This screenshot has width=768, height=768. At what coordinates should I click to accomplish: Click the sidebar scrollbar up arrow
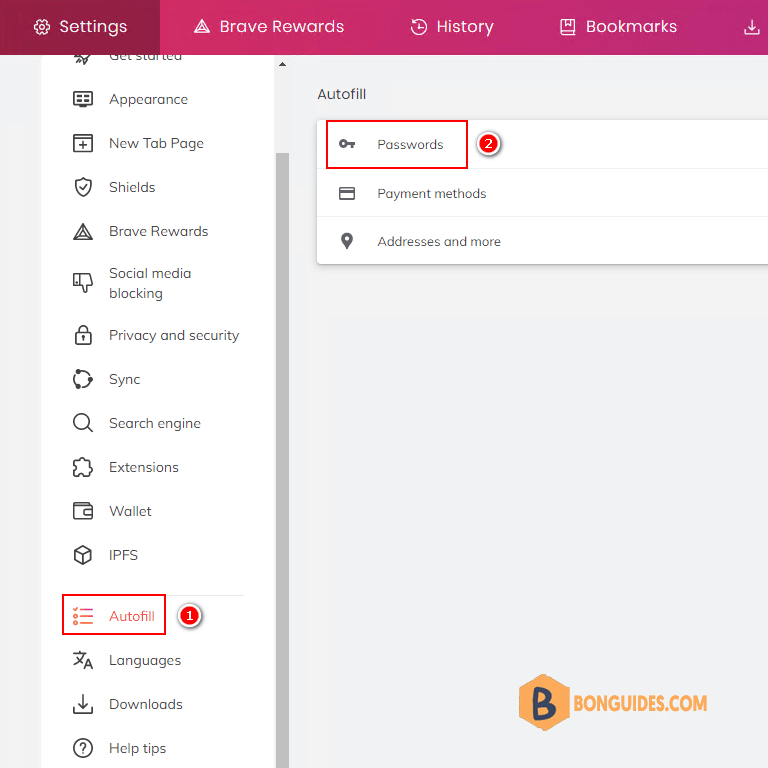click(283, 64)
